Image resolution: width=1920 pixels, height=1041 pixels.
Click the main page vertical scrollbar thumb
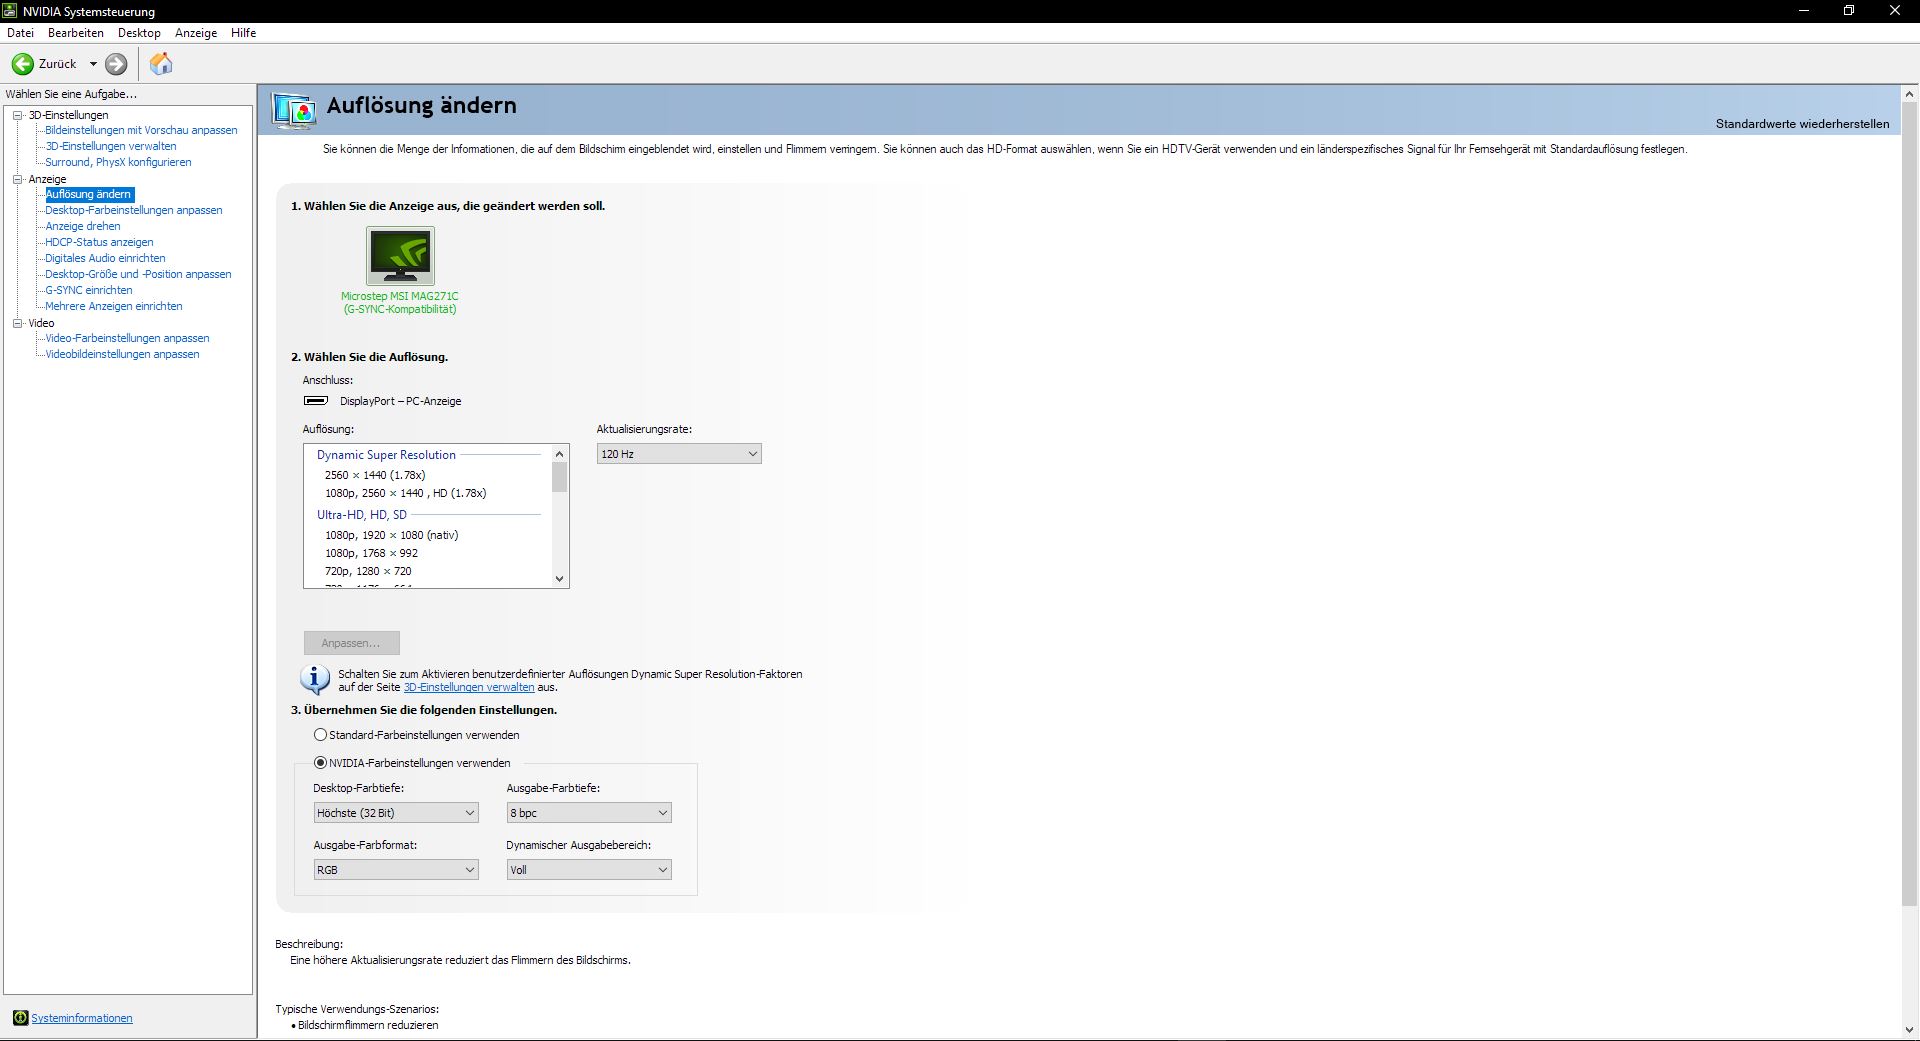pos(1909,504)
